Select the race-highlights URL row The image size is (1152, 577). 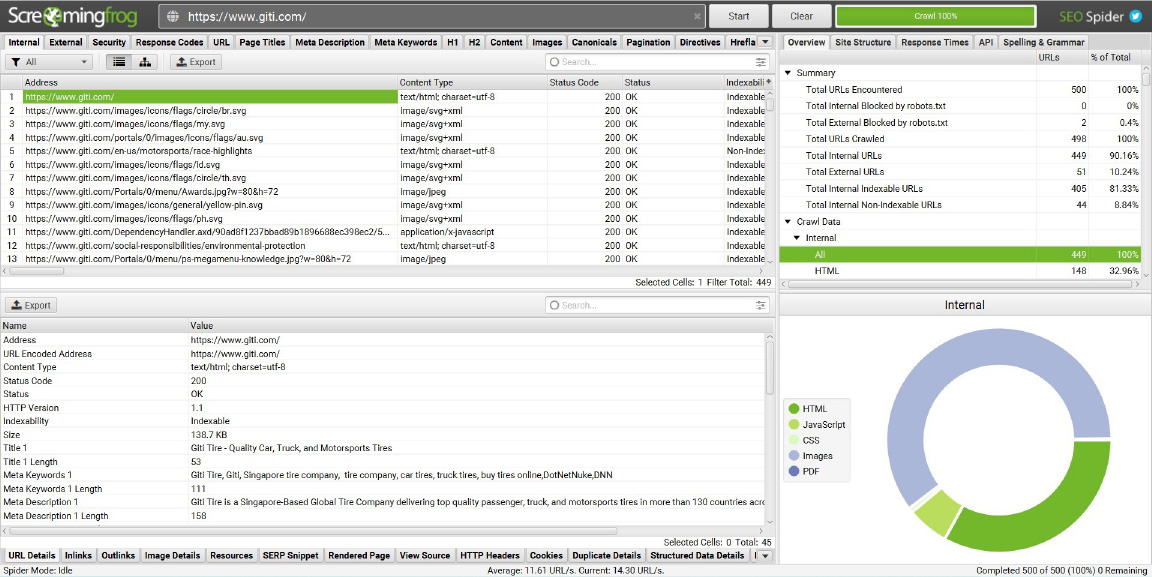pyautogui.click(x=382, y=151)
